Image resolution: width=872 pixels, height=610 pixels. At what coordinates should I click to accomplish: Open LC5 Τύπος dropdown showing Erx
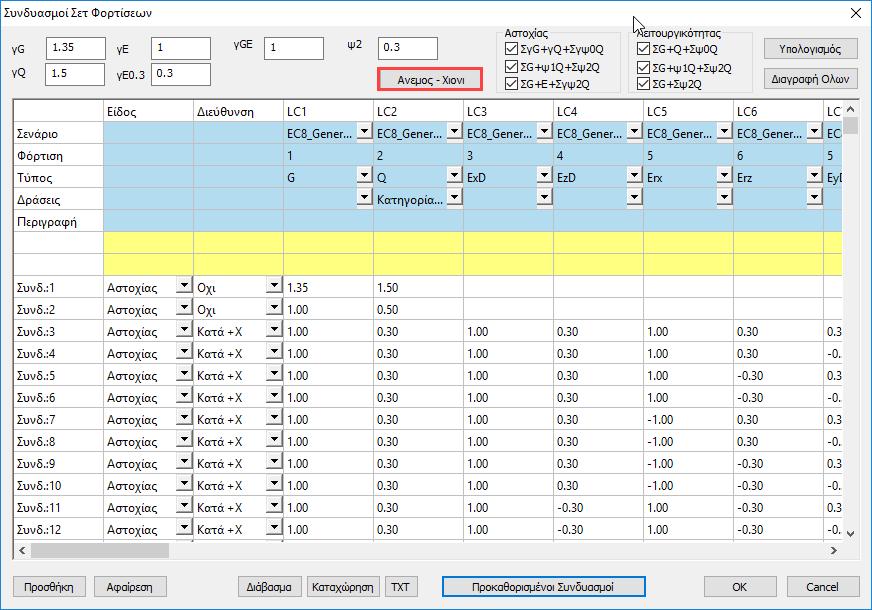724,176
